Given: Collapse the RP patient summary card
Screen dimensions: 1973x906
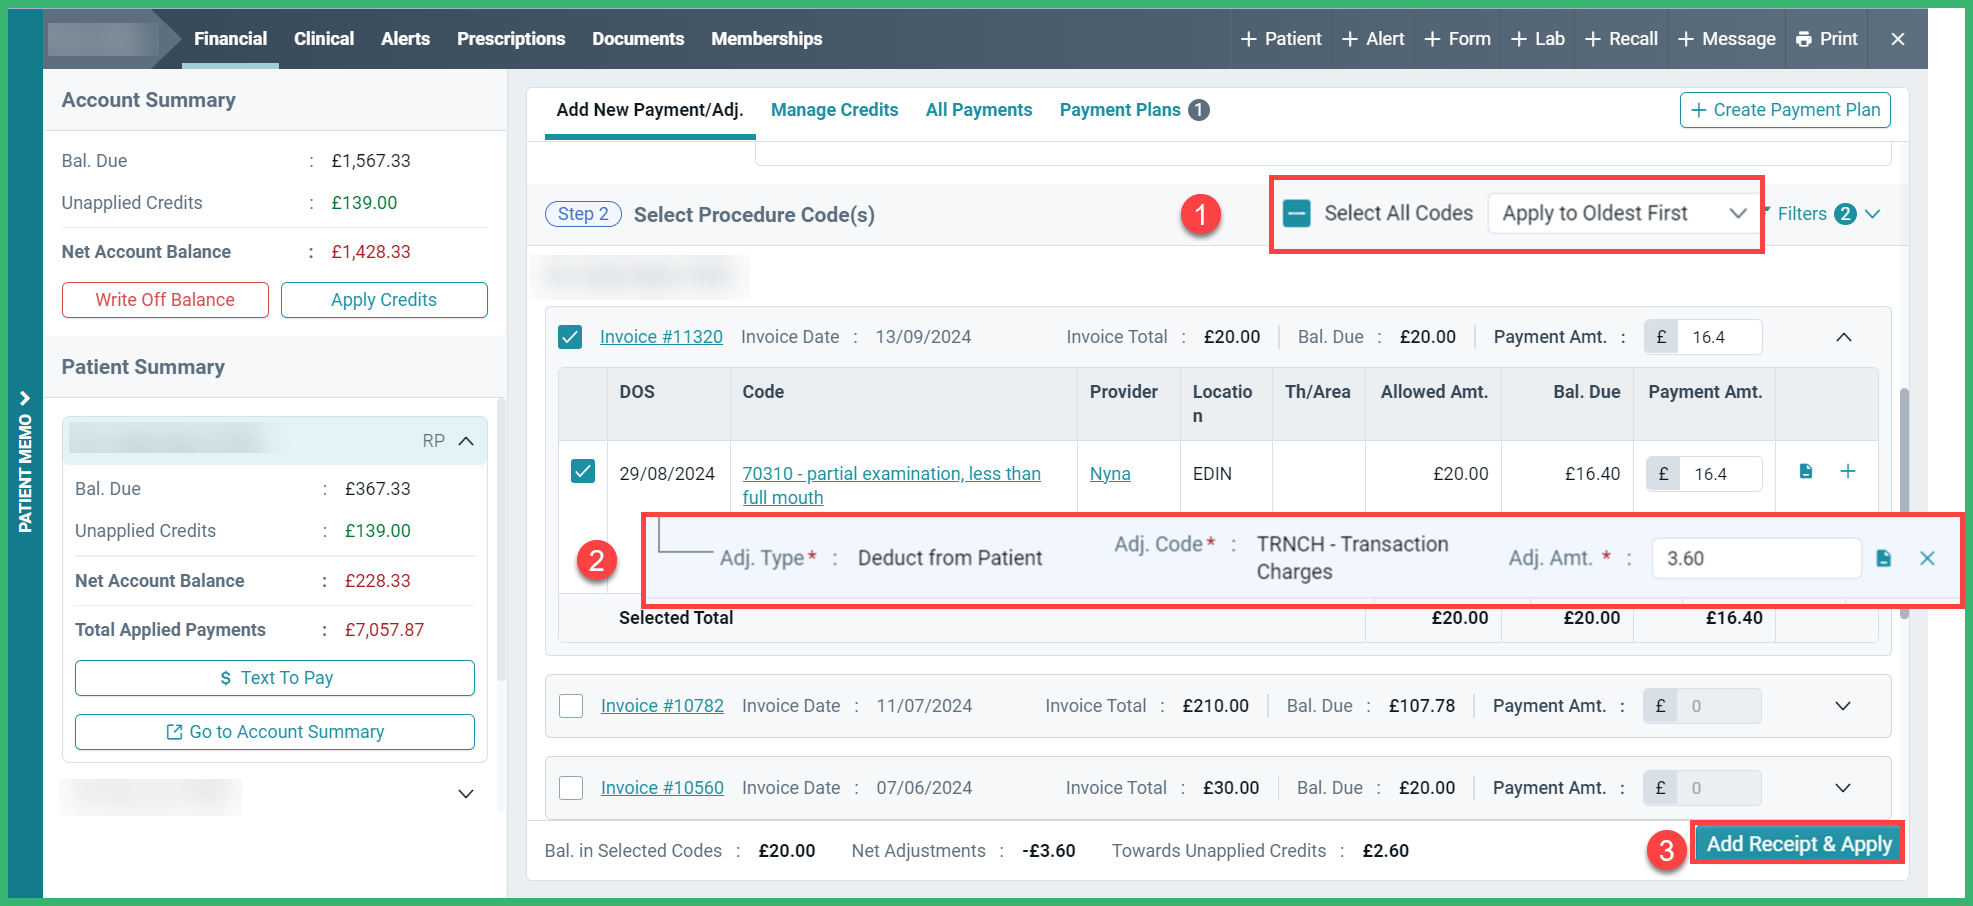Looking at the screenshot, I should coord(466,441).
